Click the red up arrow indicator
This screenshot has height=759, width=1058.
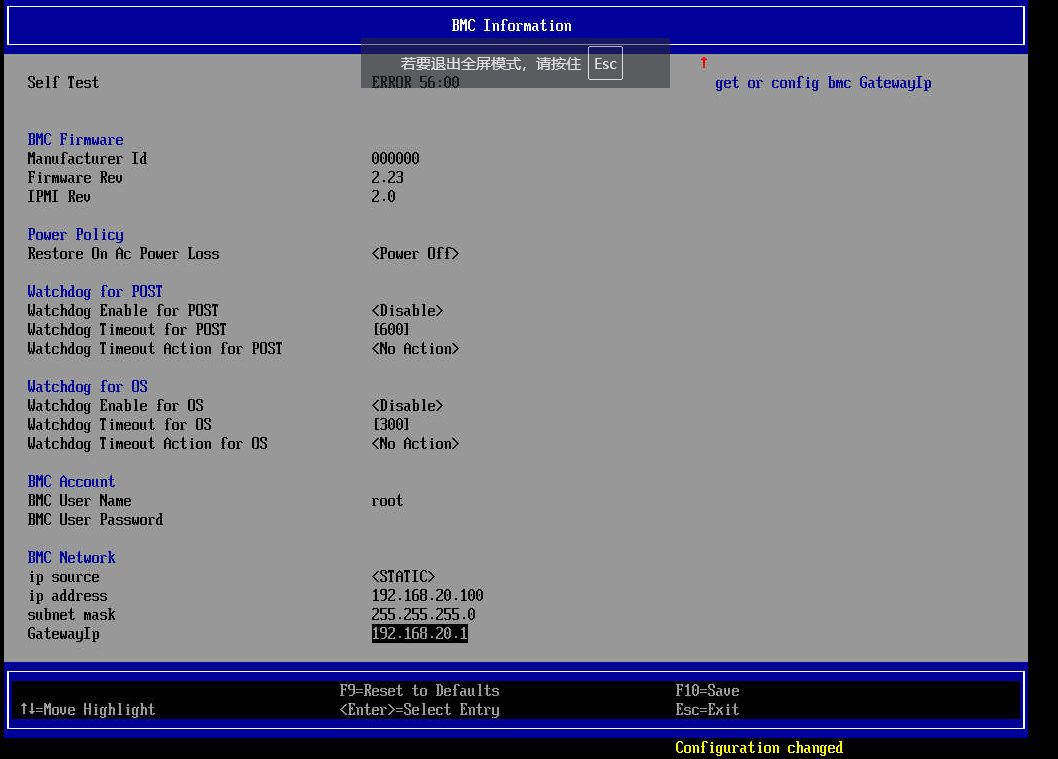tap(703, 62)
